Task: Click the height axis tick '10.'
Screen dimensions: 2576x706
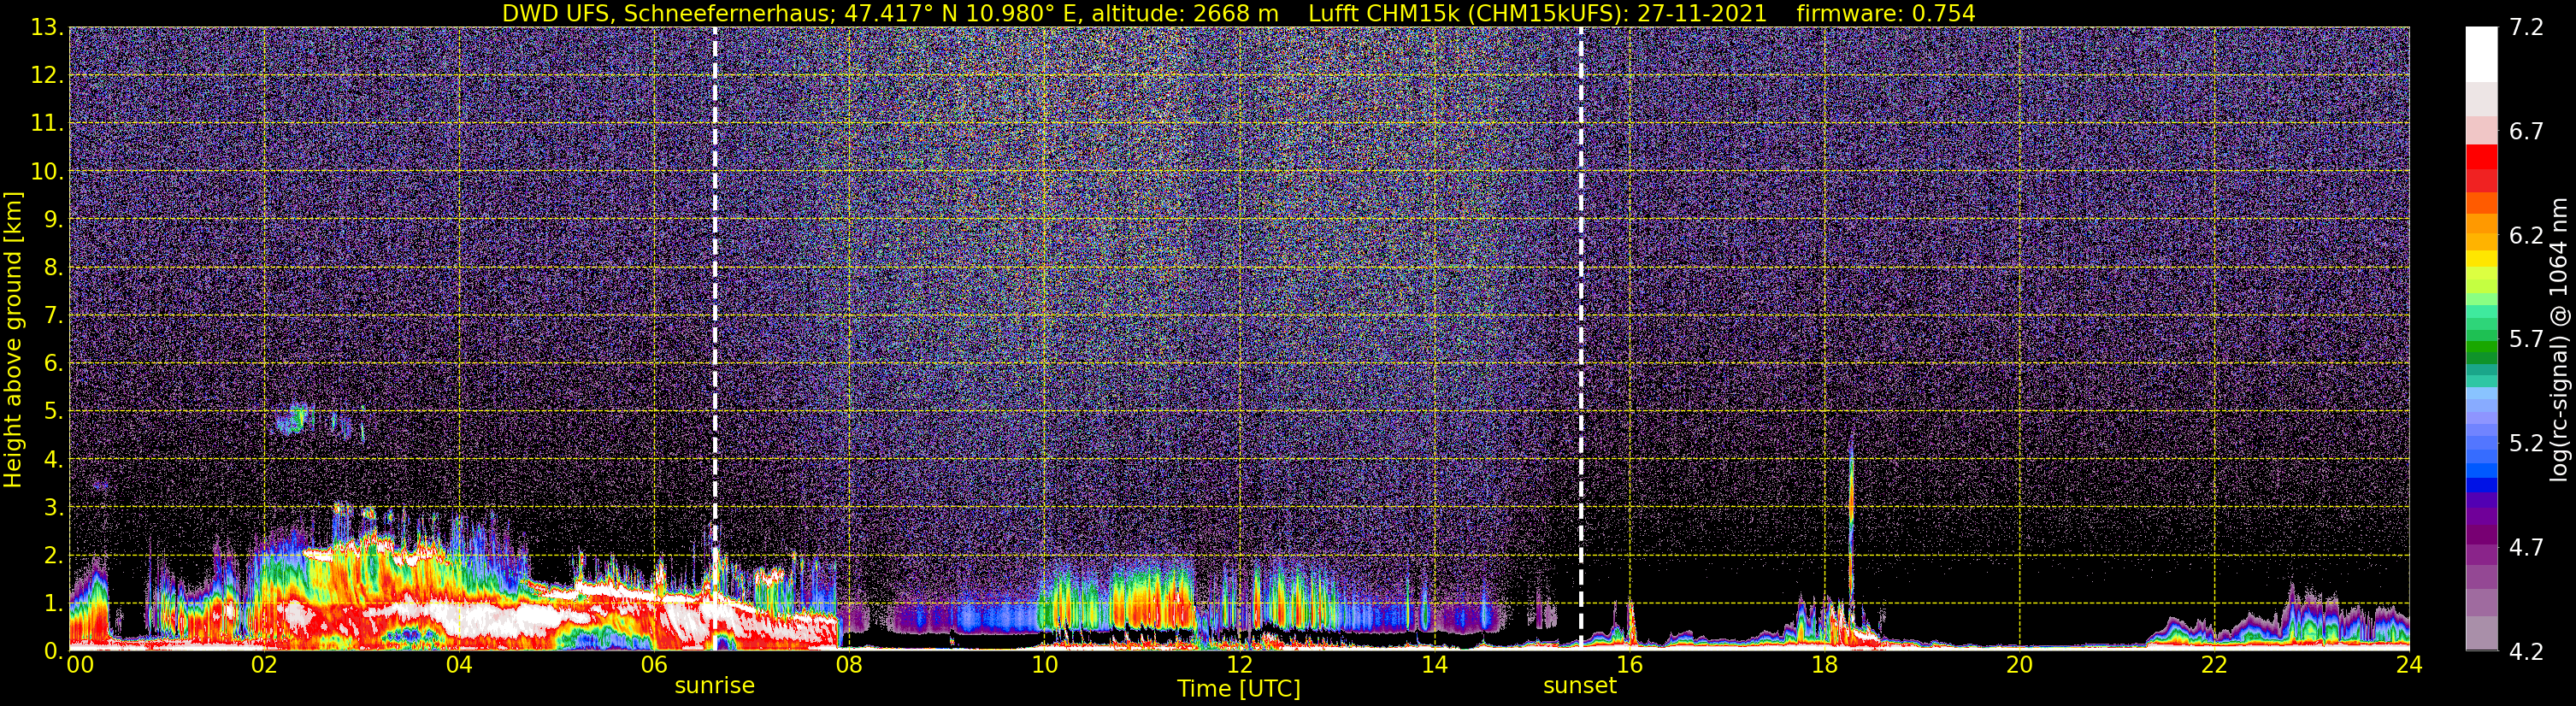Action: click(46, 171)
